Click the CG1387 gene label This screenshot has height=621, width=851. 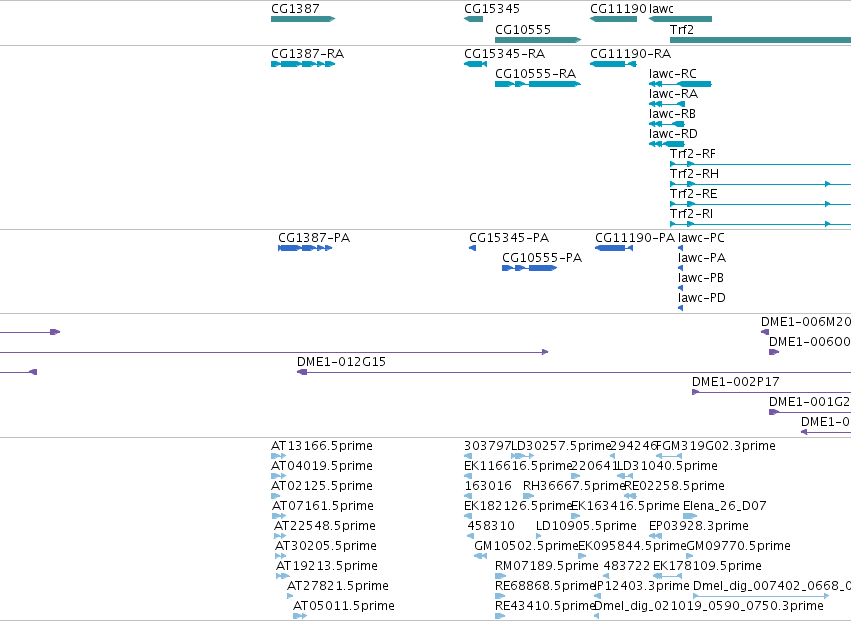(295, 9)
